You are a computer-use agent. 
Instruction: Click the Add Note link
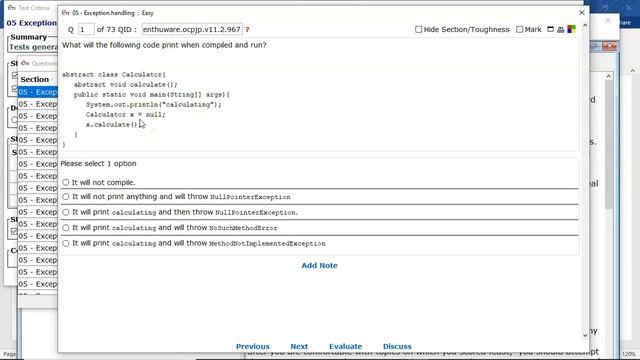point(319,265)
